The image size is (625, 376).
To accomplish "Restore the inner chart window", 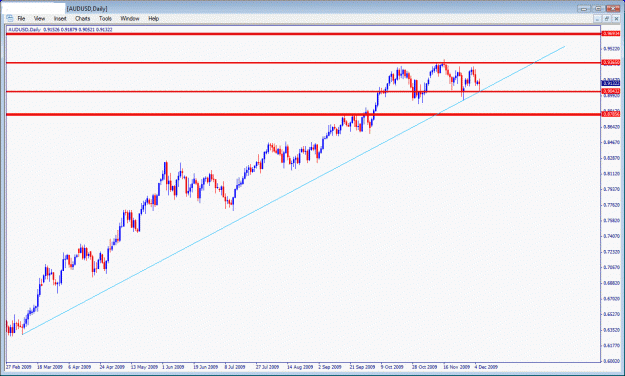I will coord(606,19).
